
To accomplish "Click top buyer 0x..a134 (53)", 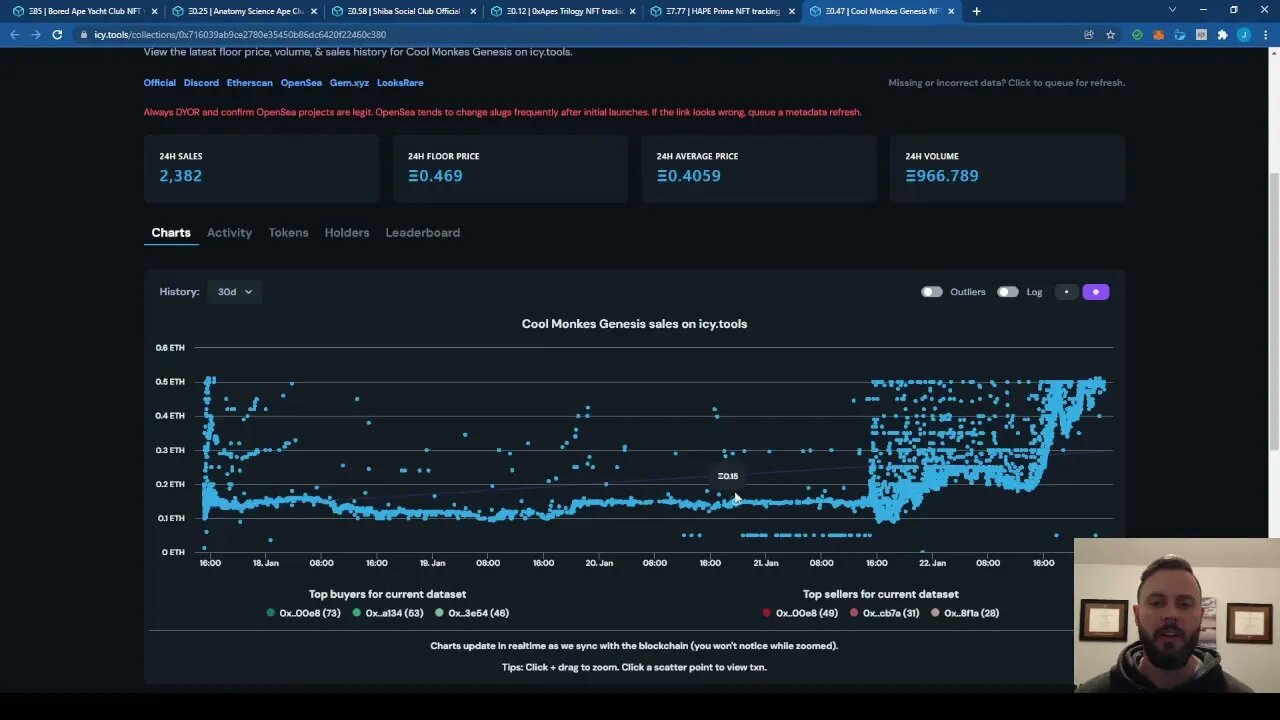I will click(x=388, y=613).
